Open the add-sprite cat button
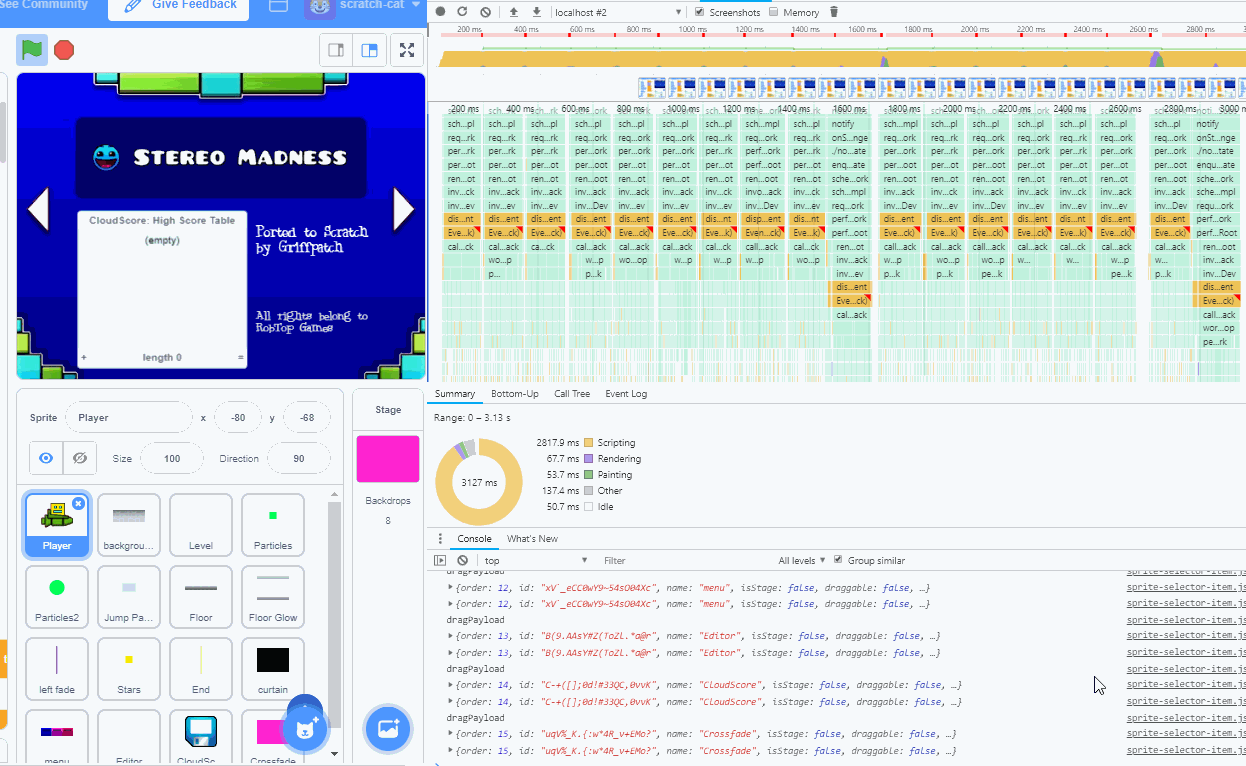1246x766 pixels. (x=305, y=727)
